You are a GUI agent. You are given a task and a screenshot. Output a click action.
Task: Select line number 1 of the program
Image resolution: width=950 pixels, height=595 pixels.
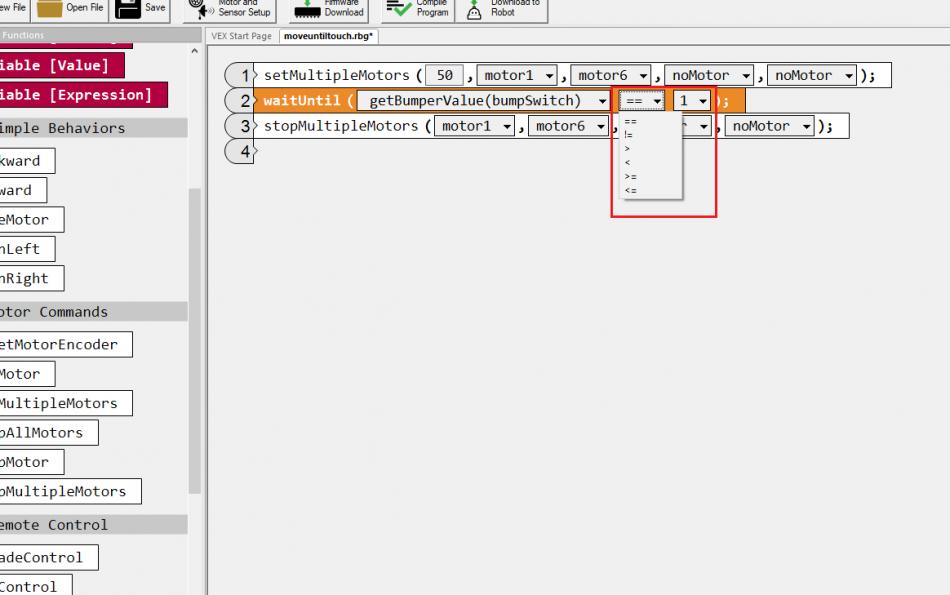pos(241,75)
